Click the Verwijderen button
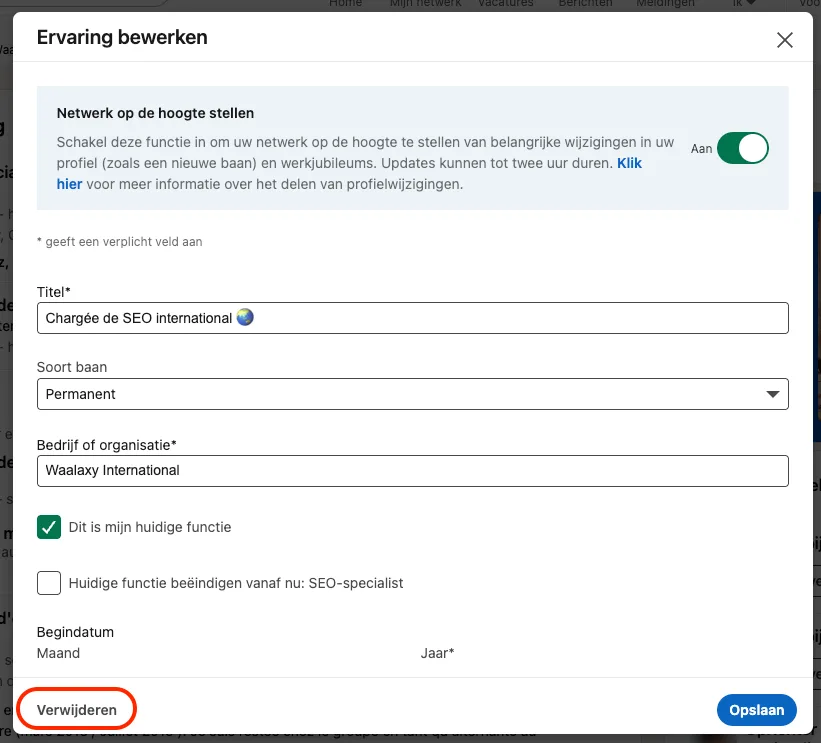 [76, 710]
